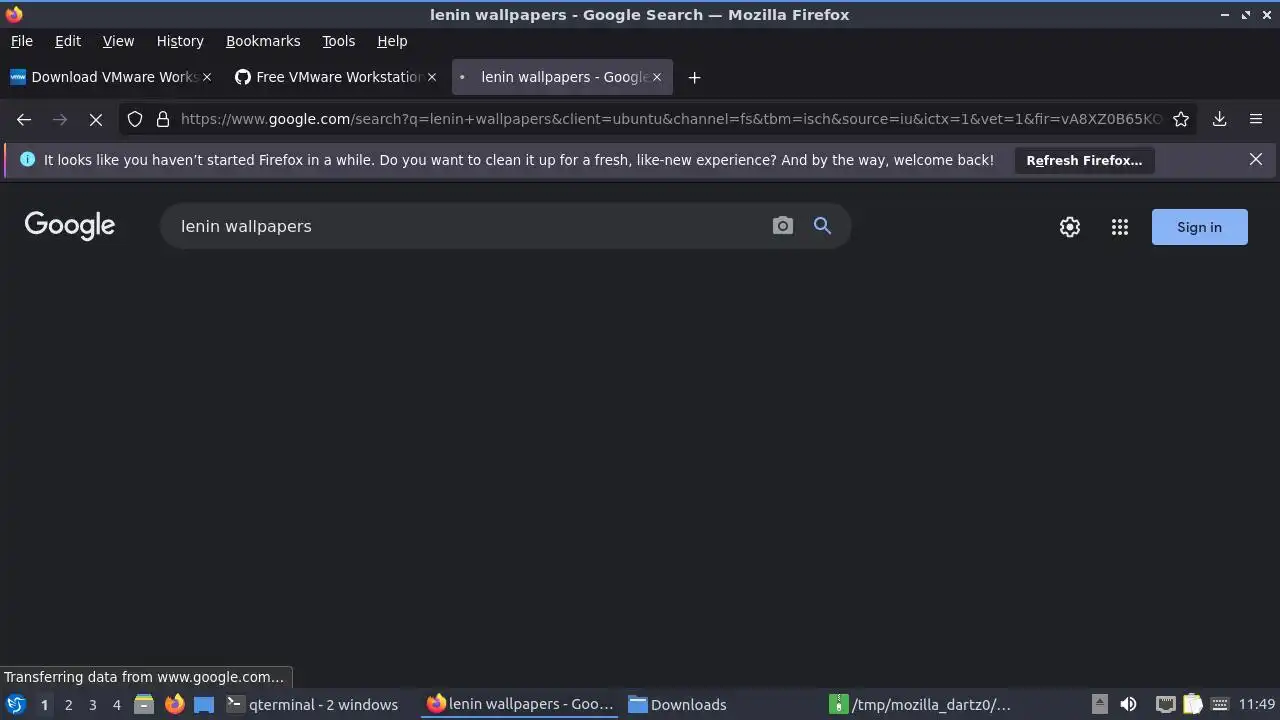This screenshot has height=720, width=1280.
Task: Show the qterminal windows group in taskbar
Action: tap(318, 704)
